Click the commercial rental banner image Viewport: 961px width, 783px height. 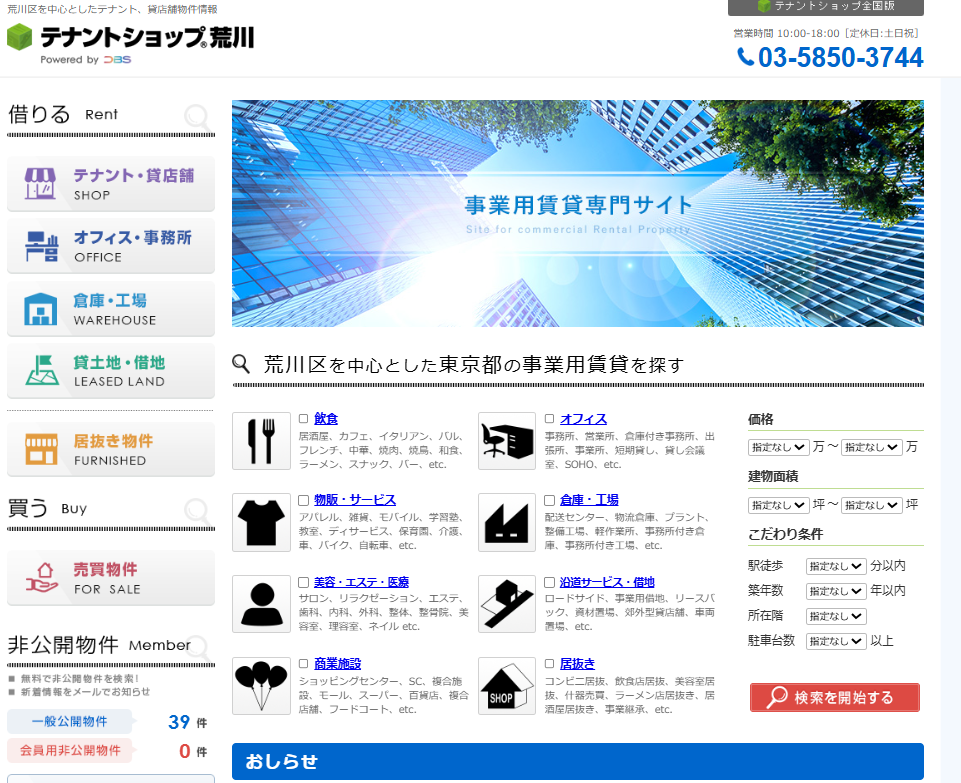click(x=577, y=213)
